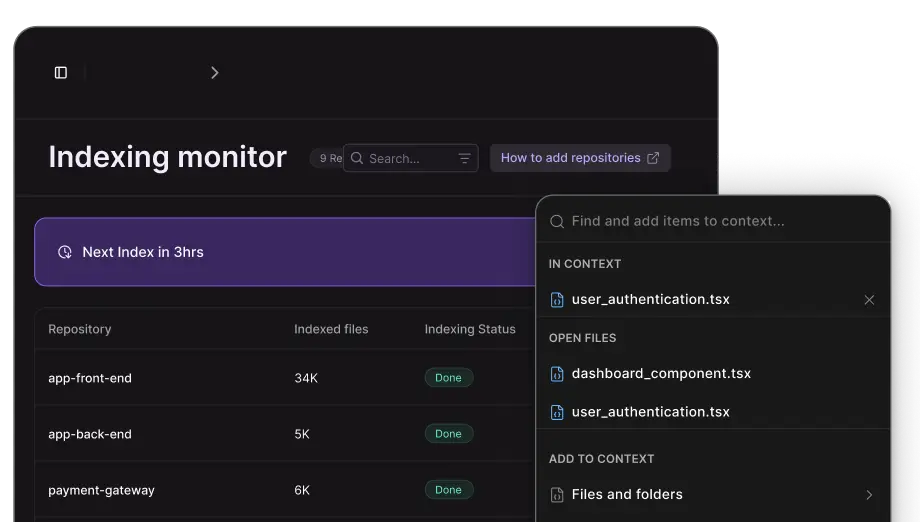Click the magnifier icon in the Search box
Viewport: 920px width, 522px height.
(357, 158)
